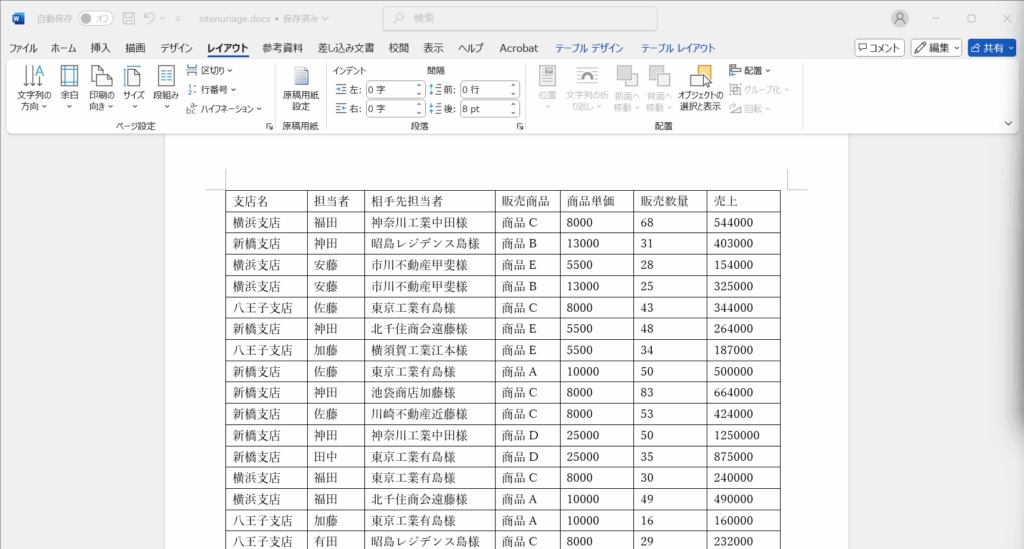Open the ハイフネーション hyphenation dropdown
This screenshot has width=1024, height=549.
pyautogui.click(x=224, y=109)
